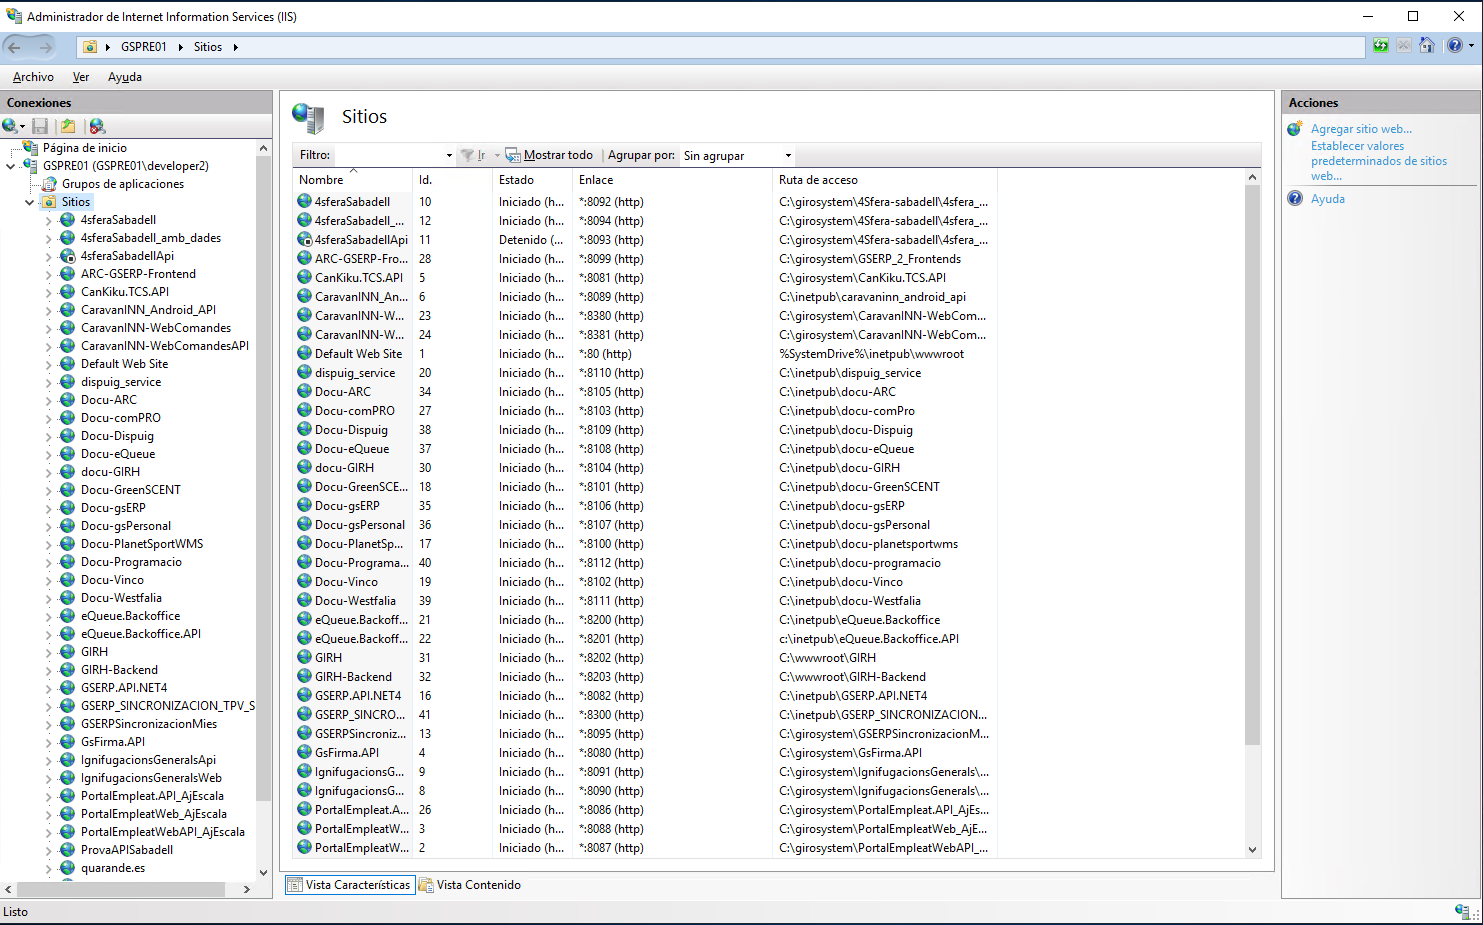1483x925 pixels.
Task: Click the stopped 4sferaSabadellApi site icon in list
Action: 305,240
